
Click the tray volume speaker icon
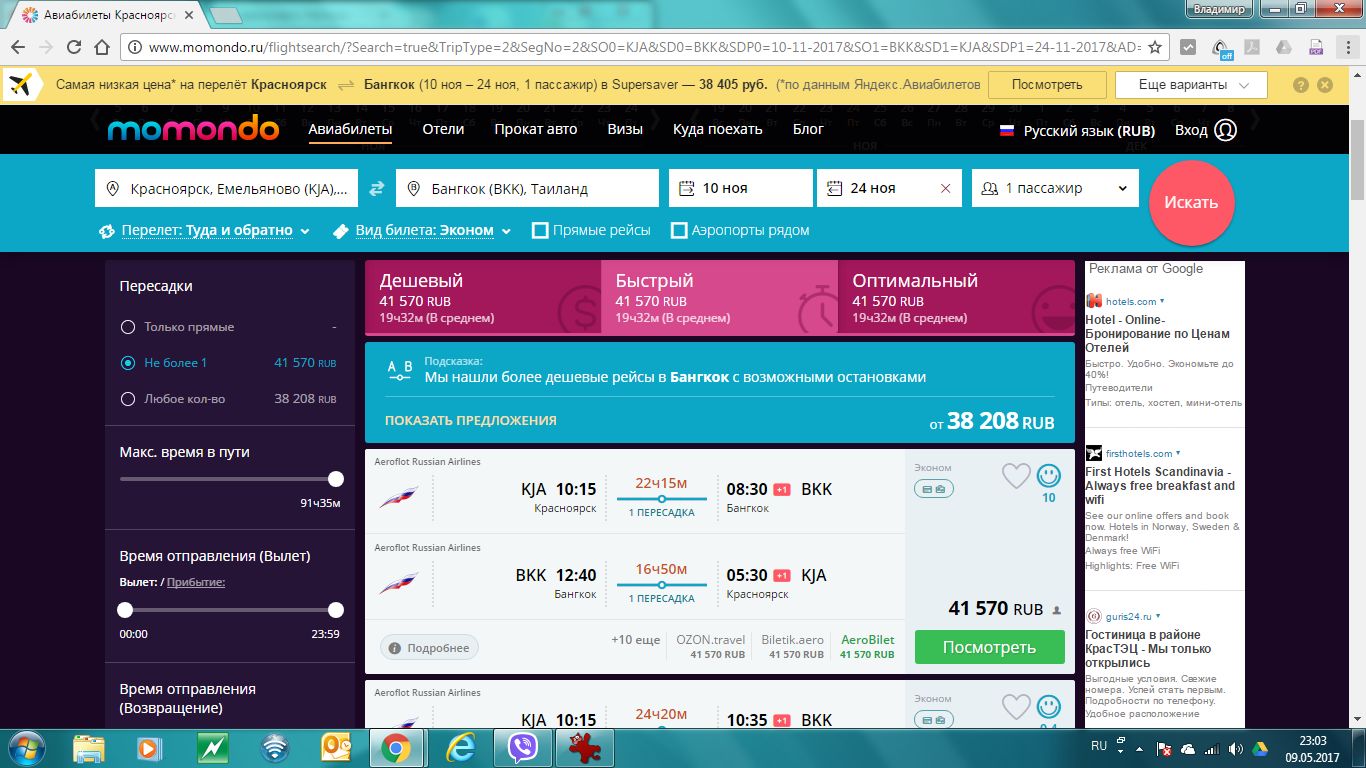pyautogui.click(x=1235, y=748)
